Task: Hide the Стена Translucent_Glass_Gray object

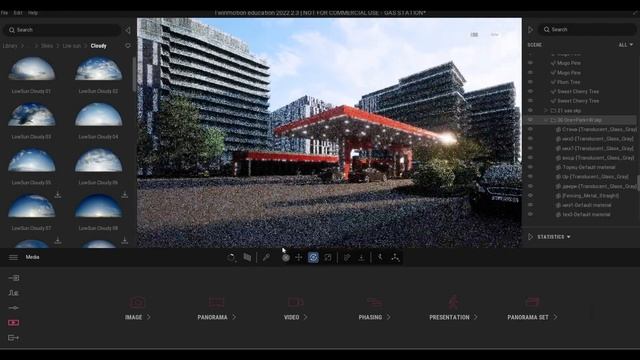Action: tap(530, 129)
